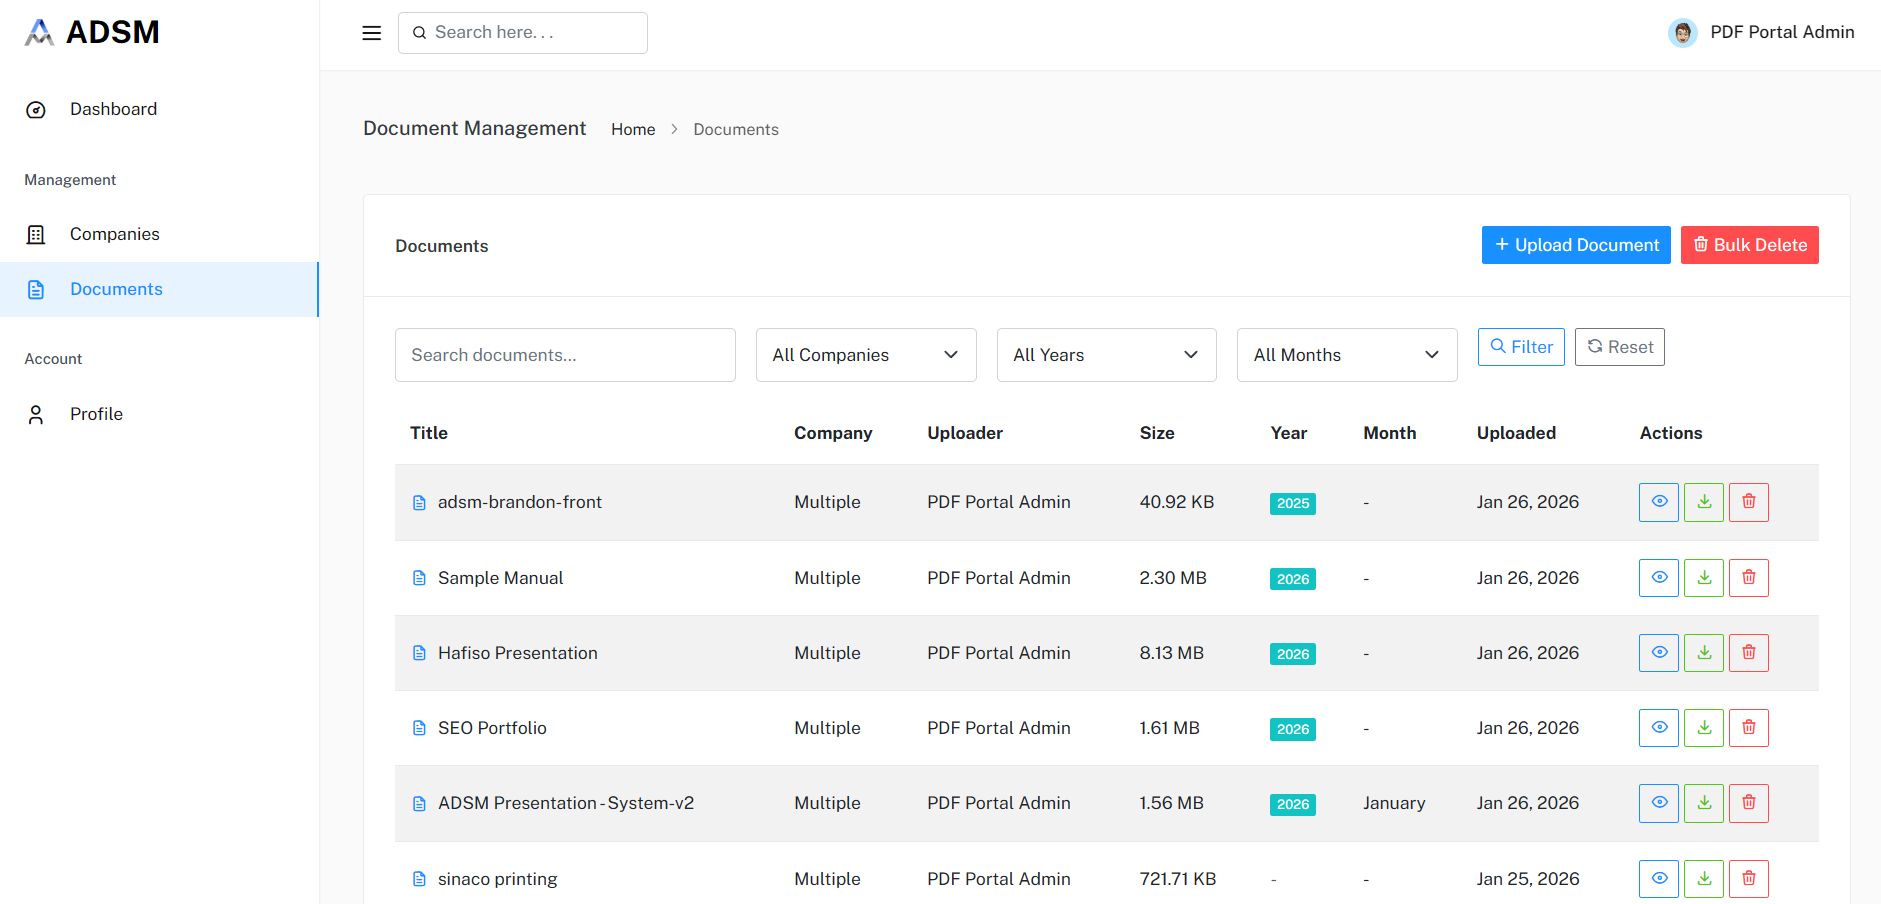Go to Companies in the sidebar
Viewport: 1881px width, 904px height.
coord(114,234)
